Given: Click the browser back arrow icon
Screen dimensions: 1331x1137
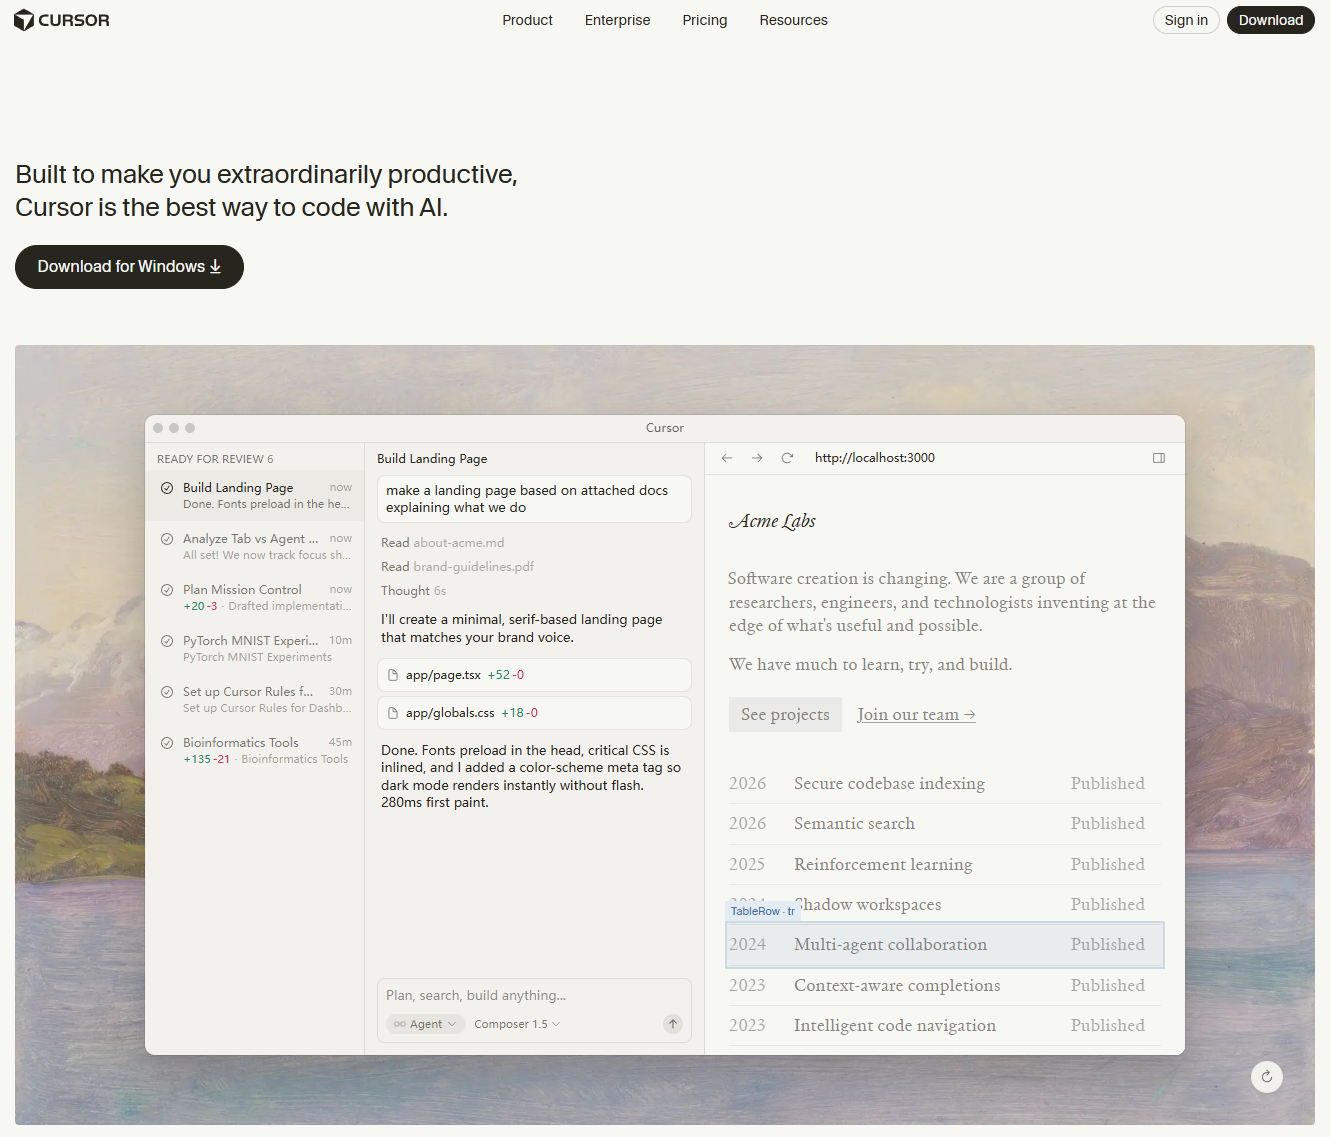Looking at the screenshot, I should tap(727, 458).
